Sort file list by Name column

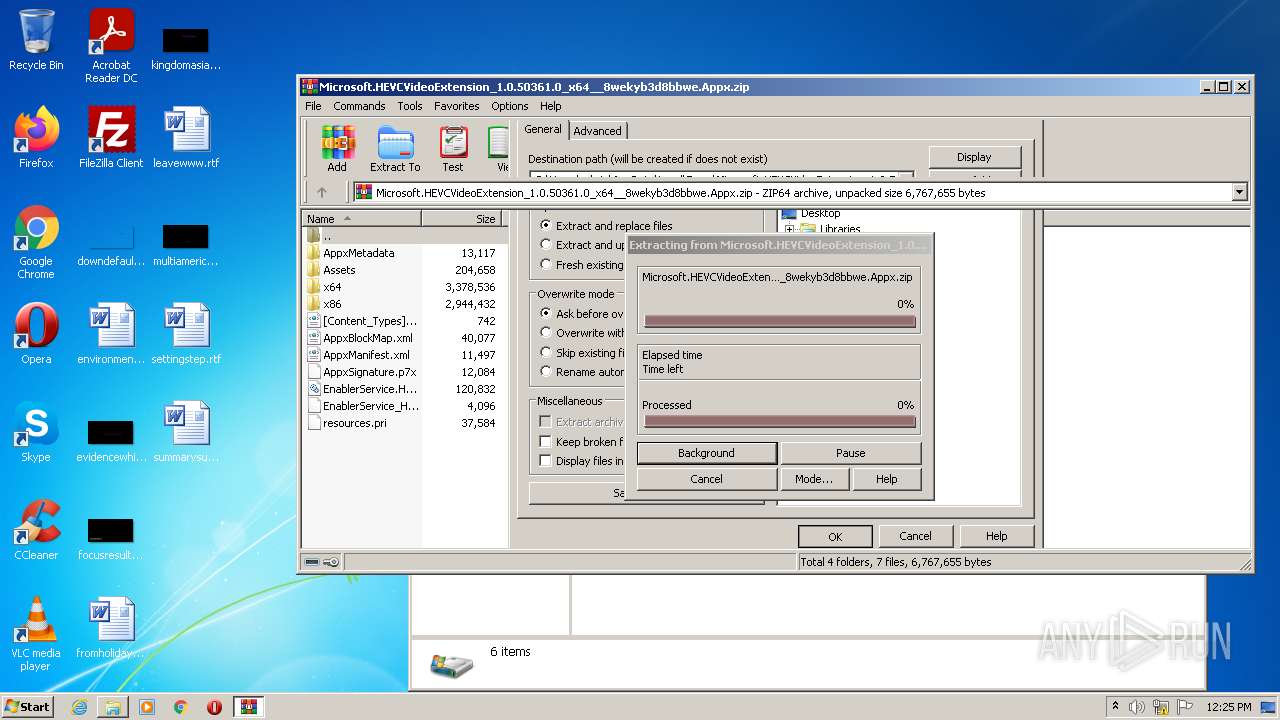[362, 218]
